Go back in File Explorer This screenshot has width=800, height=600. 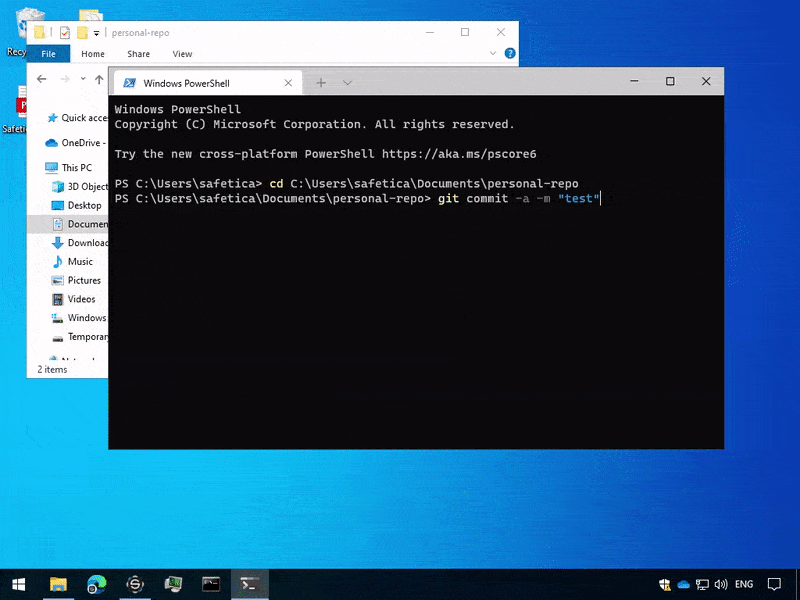tap(42, 79)
